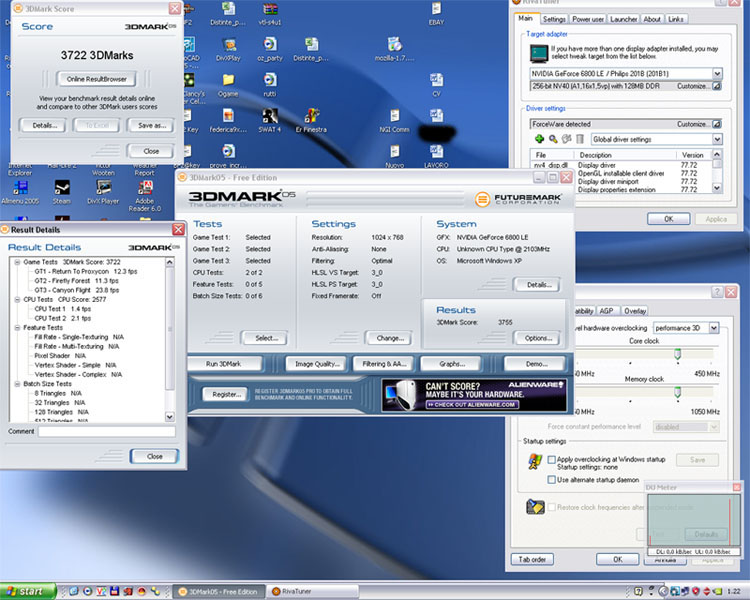Open the CV document icon
750x600 pixels.
pos(436,85)
